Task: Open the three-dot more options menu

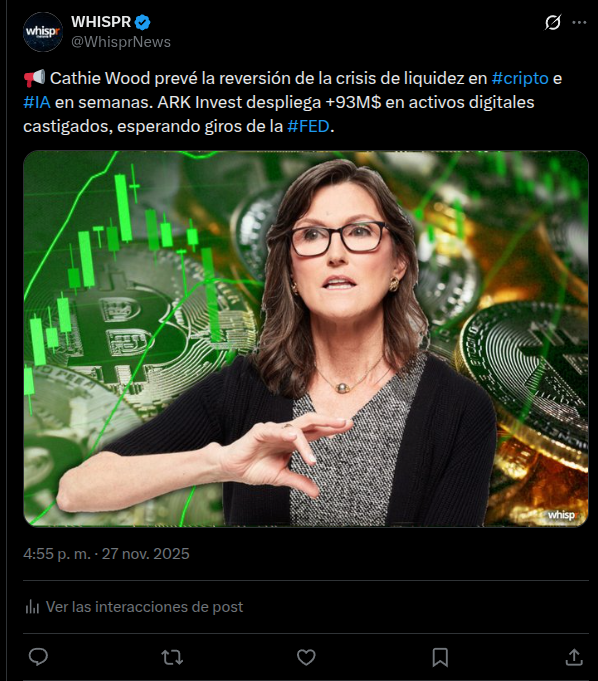Action: pyautogui.click(x=579, y=22)
